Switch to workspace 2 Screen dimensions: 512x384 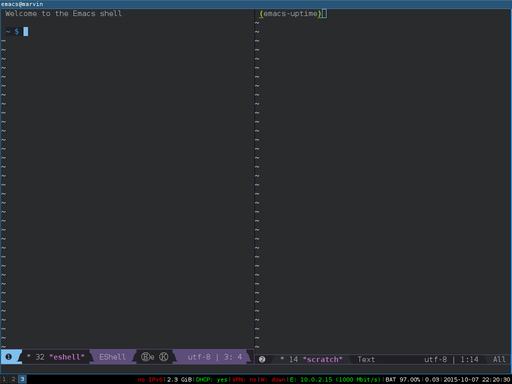(13, 379)
